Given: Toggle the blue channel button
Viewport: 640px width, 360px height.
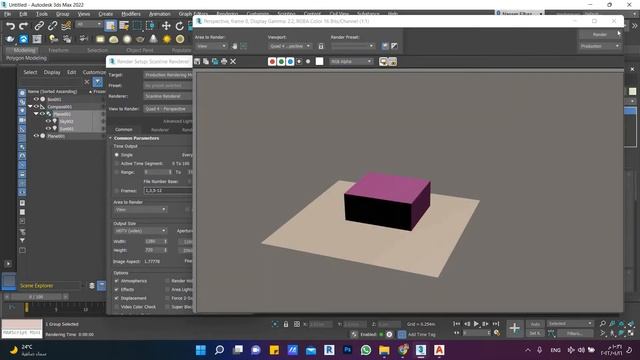Looking at the screenshot, I should pyautogui.click(x=290, y=61).
